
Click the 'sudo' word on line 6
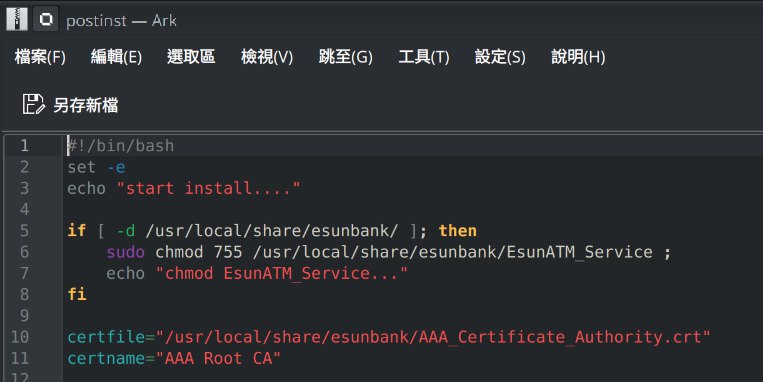point(126,252)
